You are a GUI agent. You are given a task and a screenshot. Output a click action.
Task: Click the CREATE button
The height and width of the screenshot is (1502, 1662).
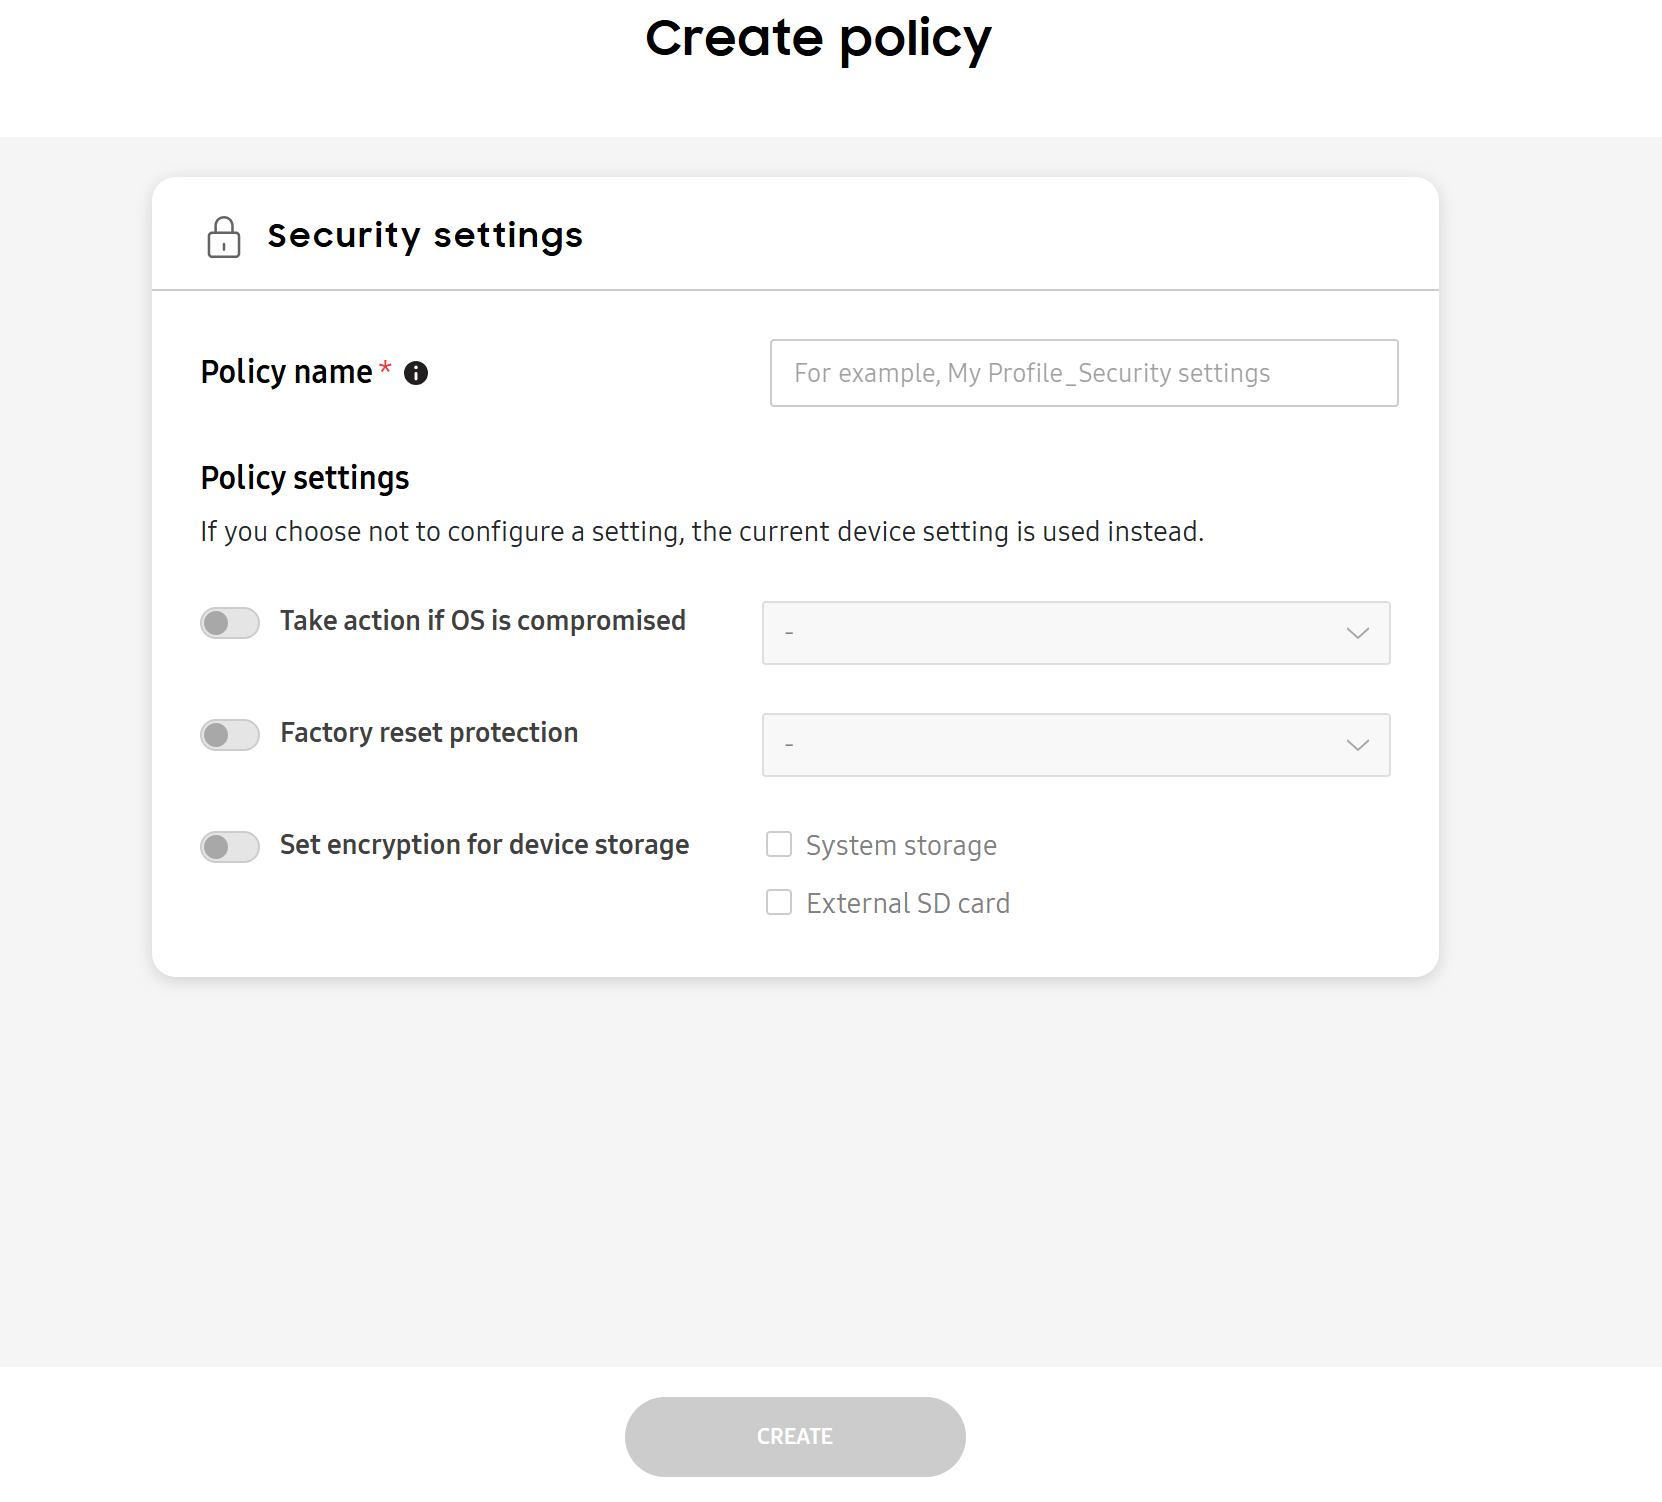coord(794,1436)
